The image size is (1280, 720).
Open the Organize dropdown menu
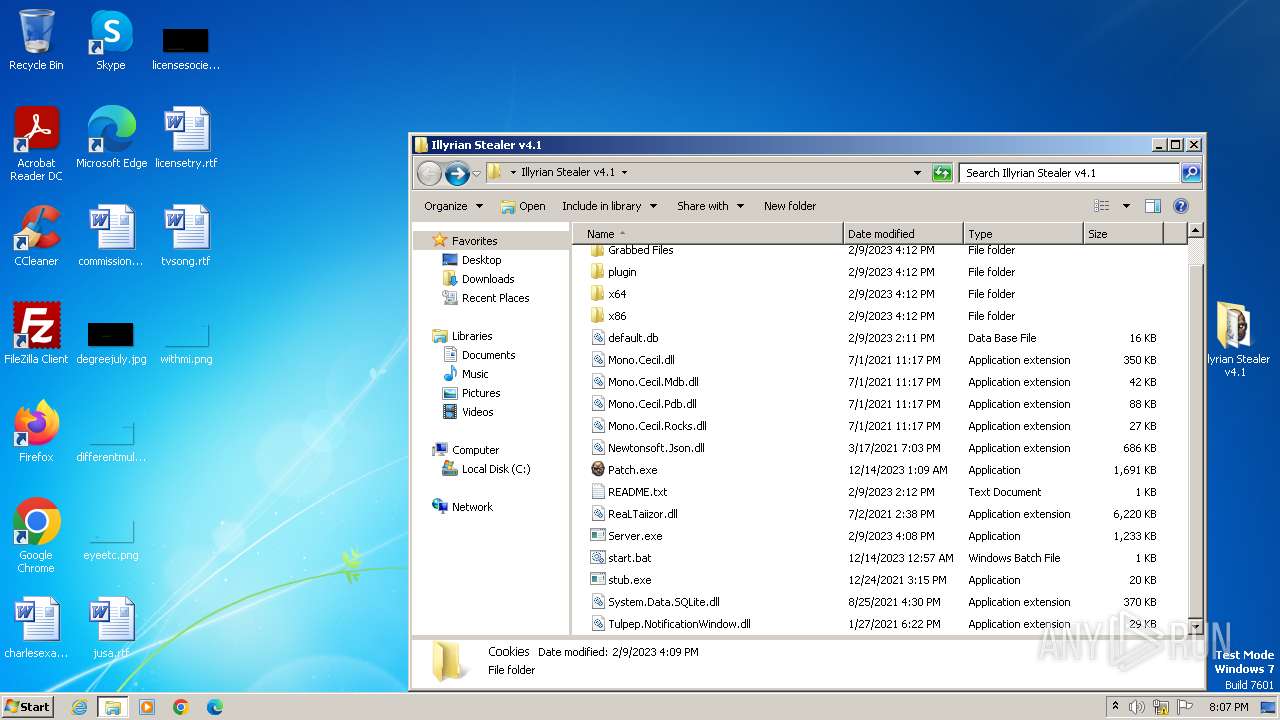(x=453, y=206)
